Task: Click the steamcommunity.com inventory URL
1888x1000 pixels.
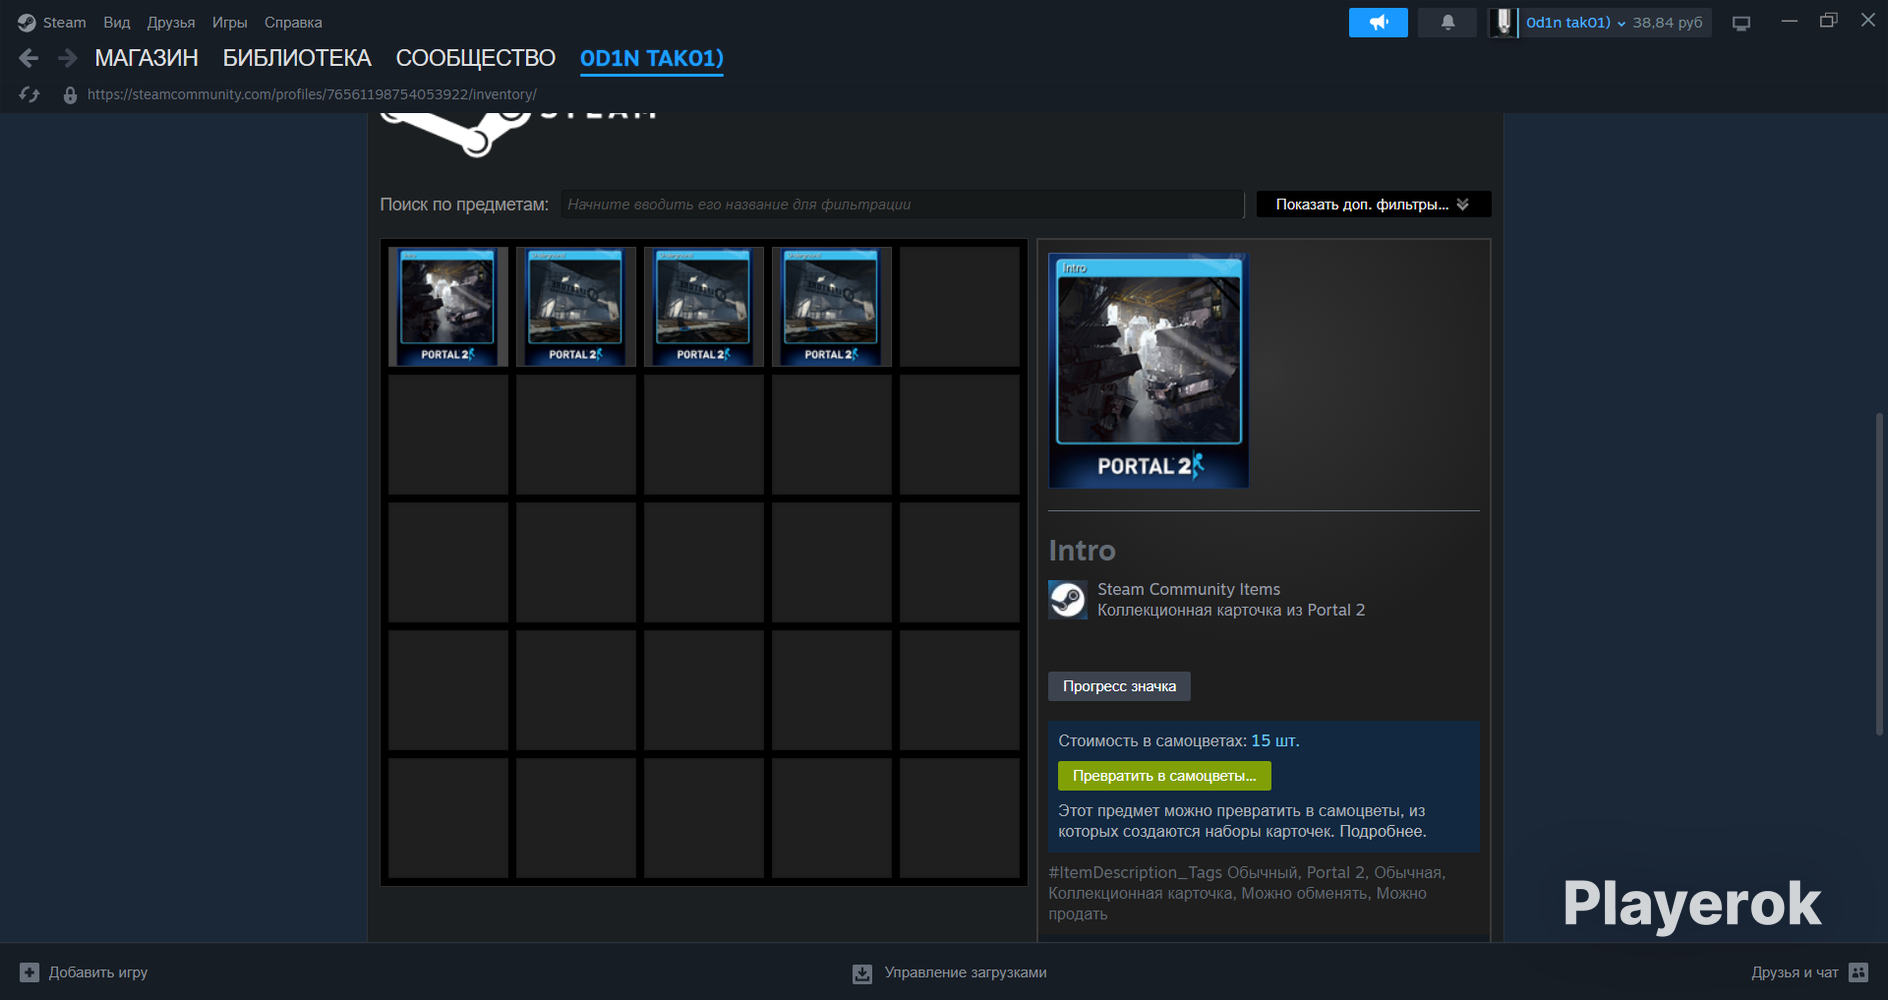Action: point(312,94)
